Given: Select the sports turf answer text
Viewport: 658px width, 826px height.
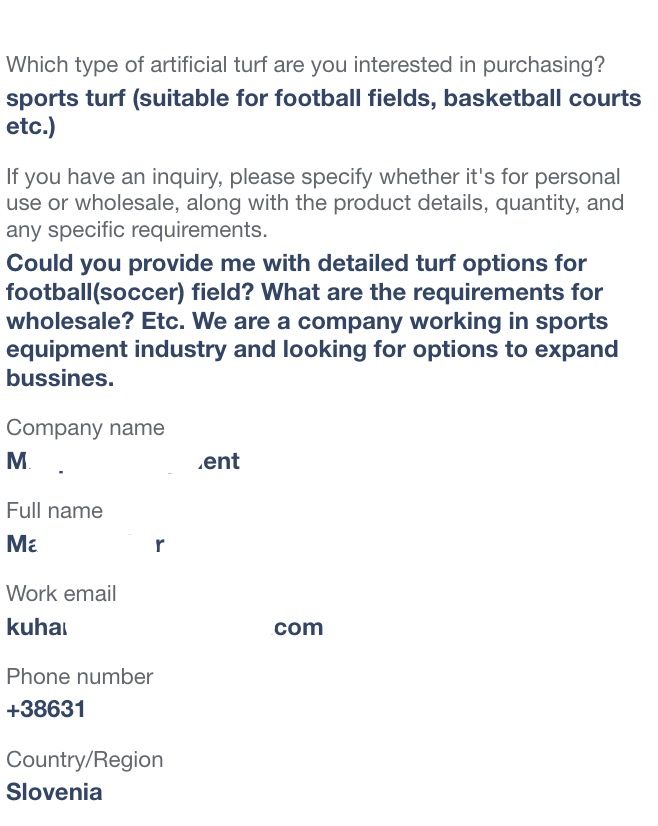Looking at the screenshot, I should [x=323, y=112].
